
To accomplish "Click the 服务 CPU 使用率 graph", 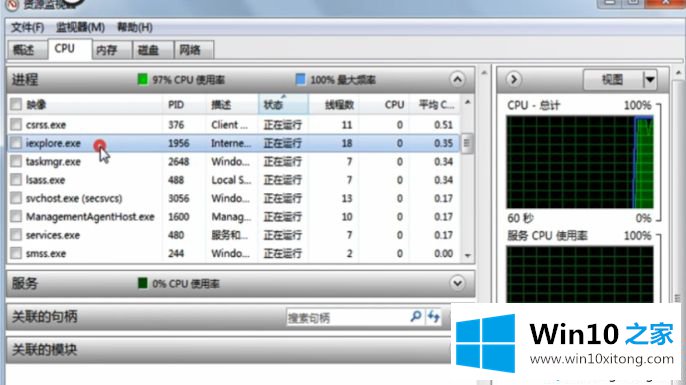I will [580, 274].
